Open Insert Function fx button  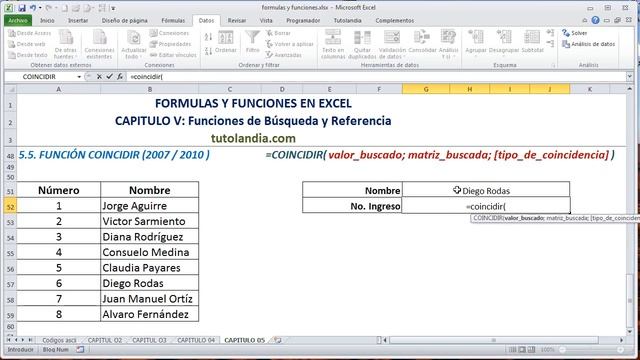[120, 77]
